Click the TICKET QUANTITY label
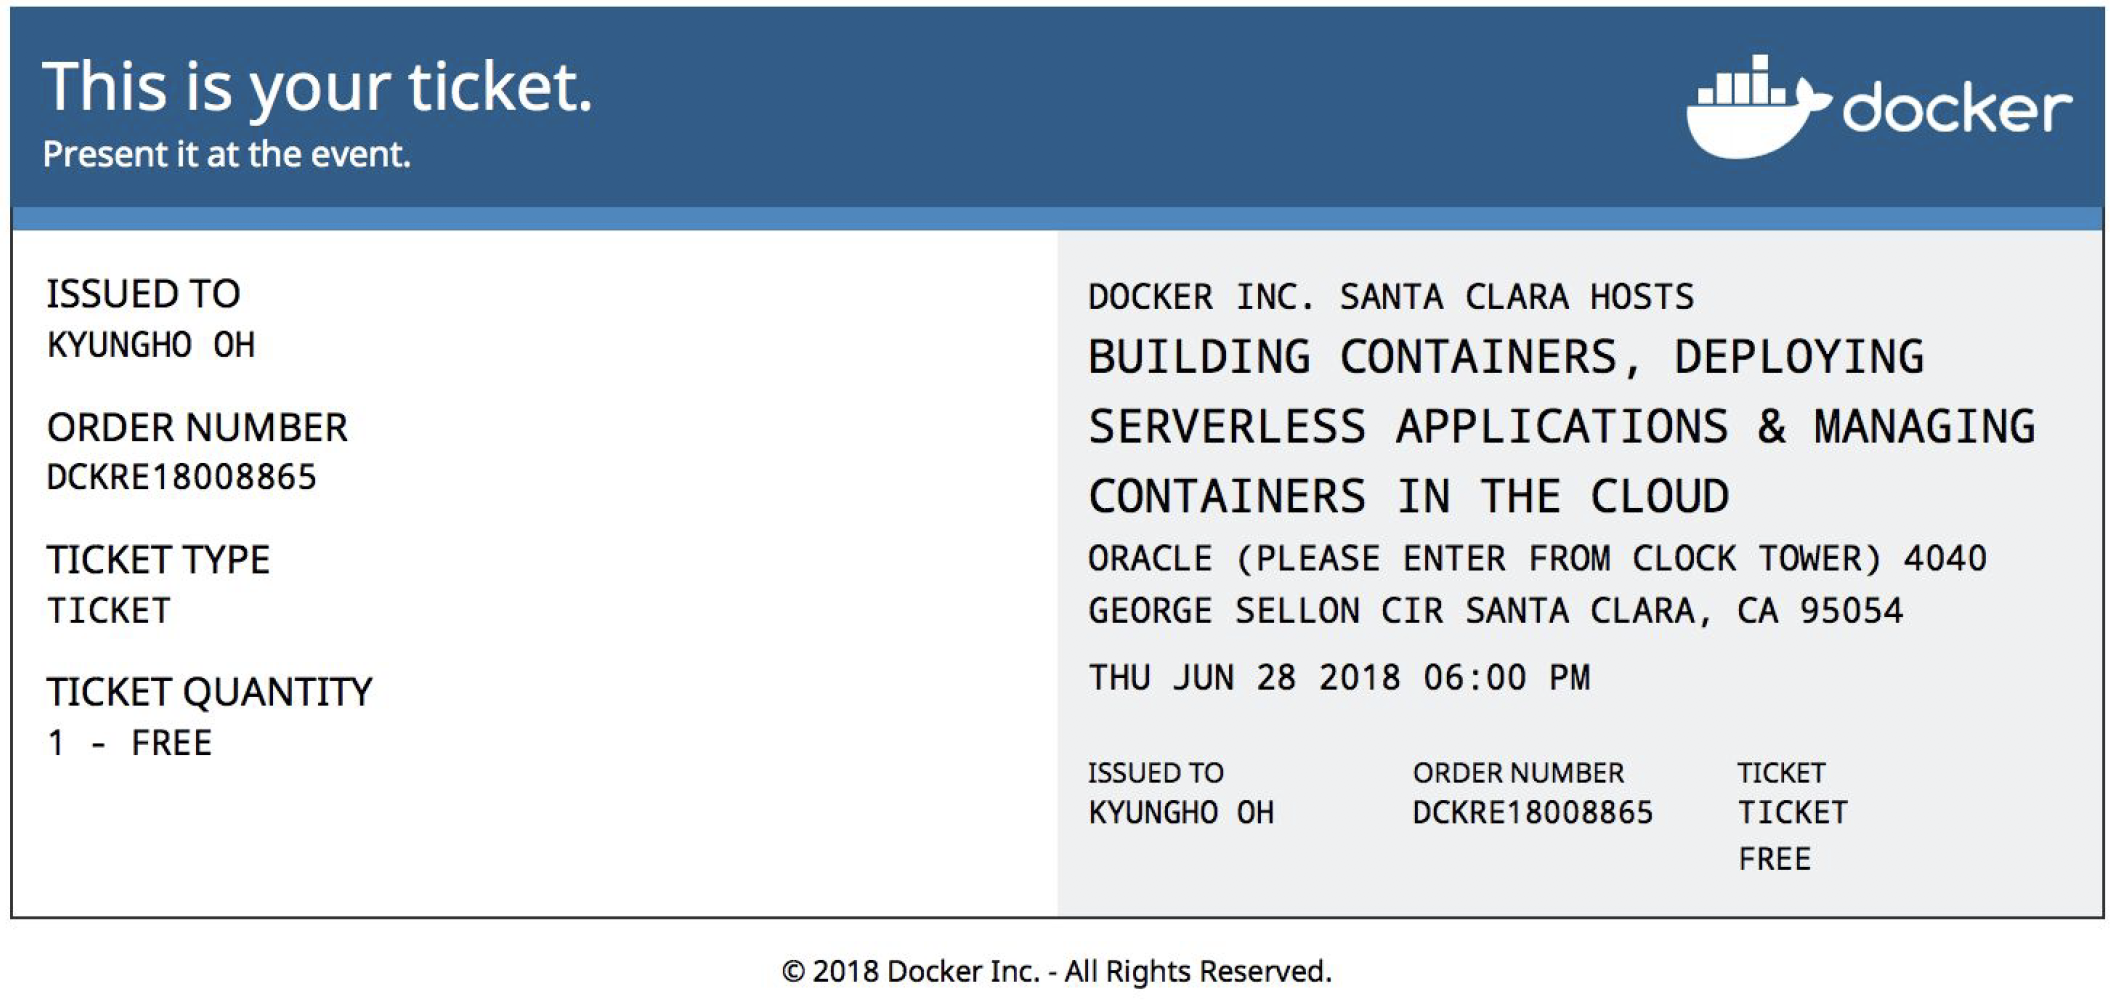Viewport: 2116px width, 1004px height. pos(209,692)
